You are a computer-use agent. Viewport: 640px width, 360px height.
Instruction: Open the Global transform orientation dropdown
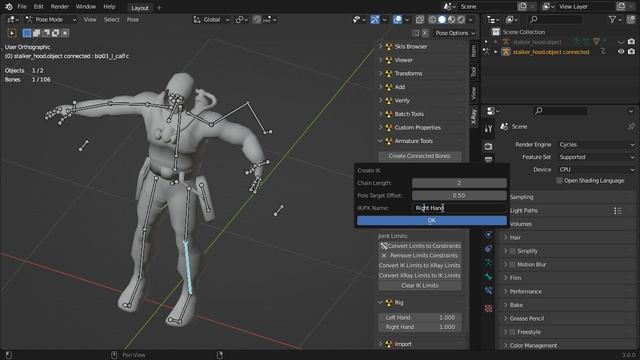[211, 20]
